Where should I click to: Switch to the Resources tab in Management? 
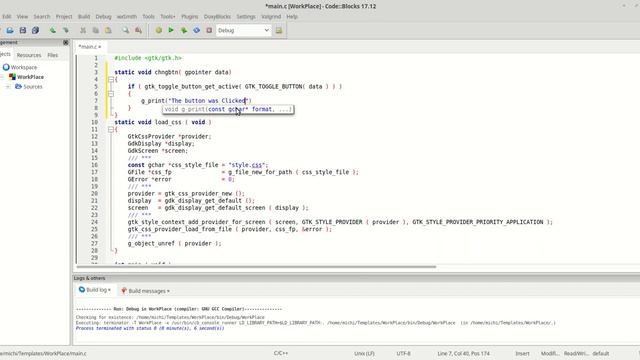pyautogui.click(x=29, y=55)
